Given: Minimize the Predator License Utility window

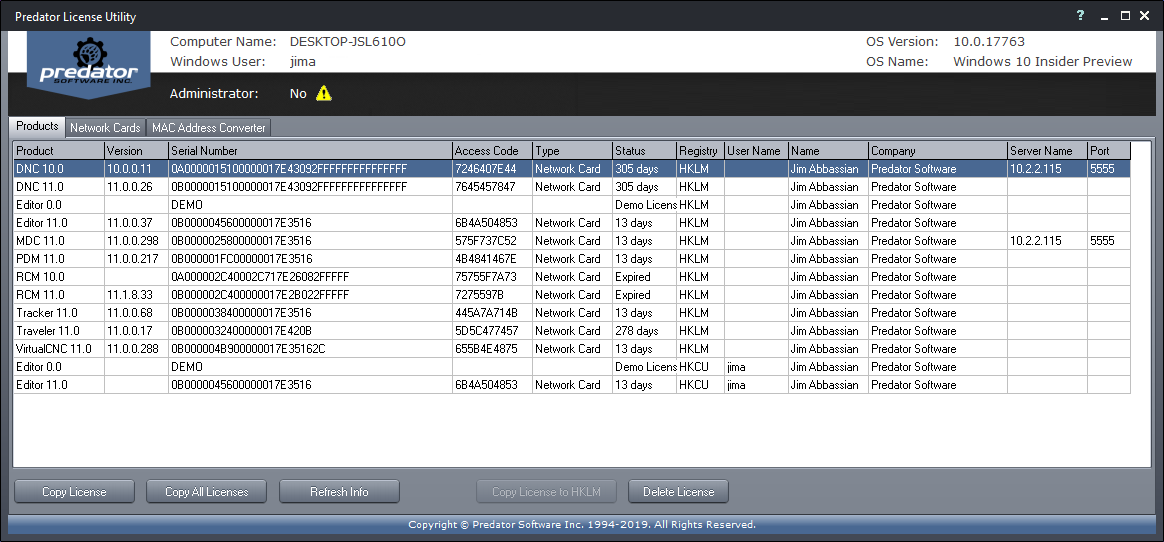Looking at the screenshot, I should click(x=1104, y=16).
